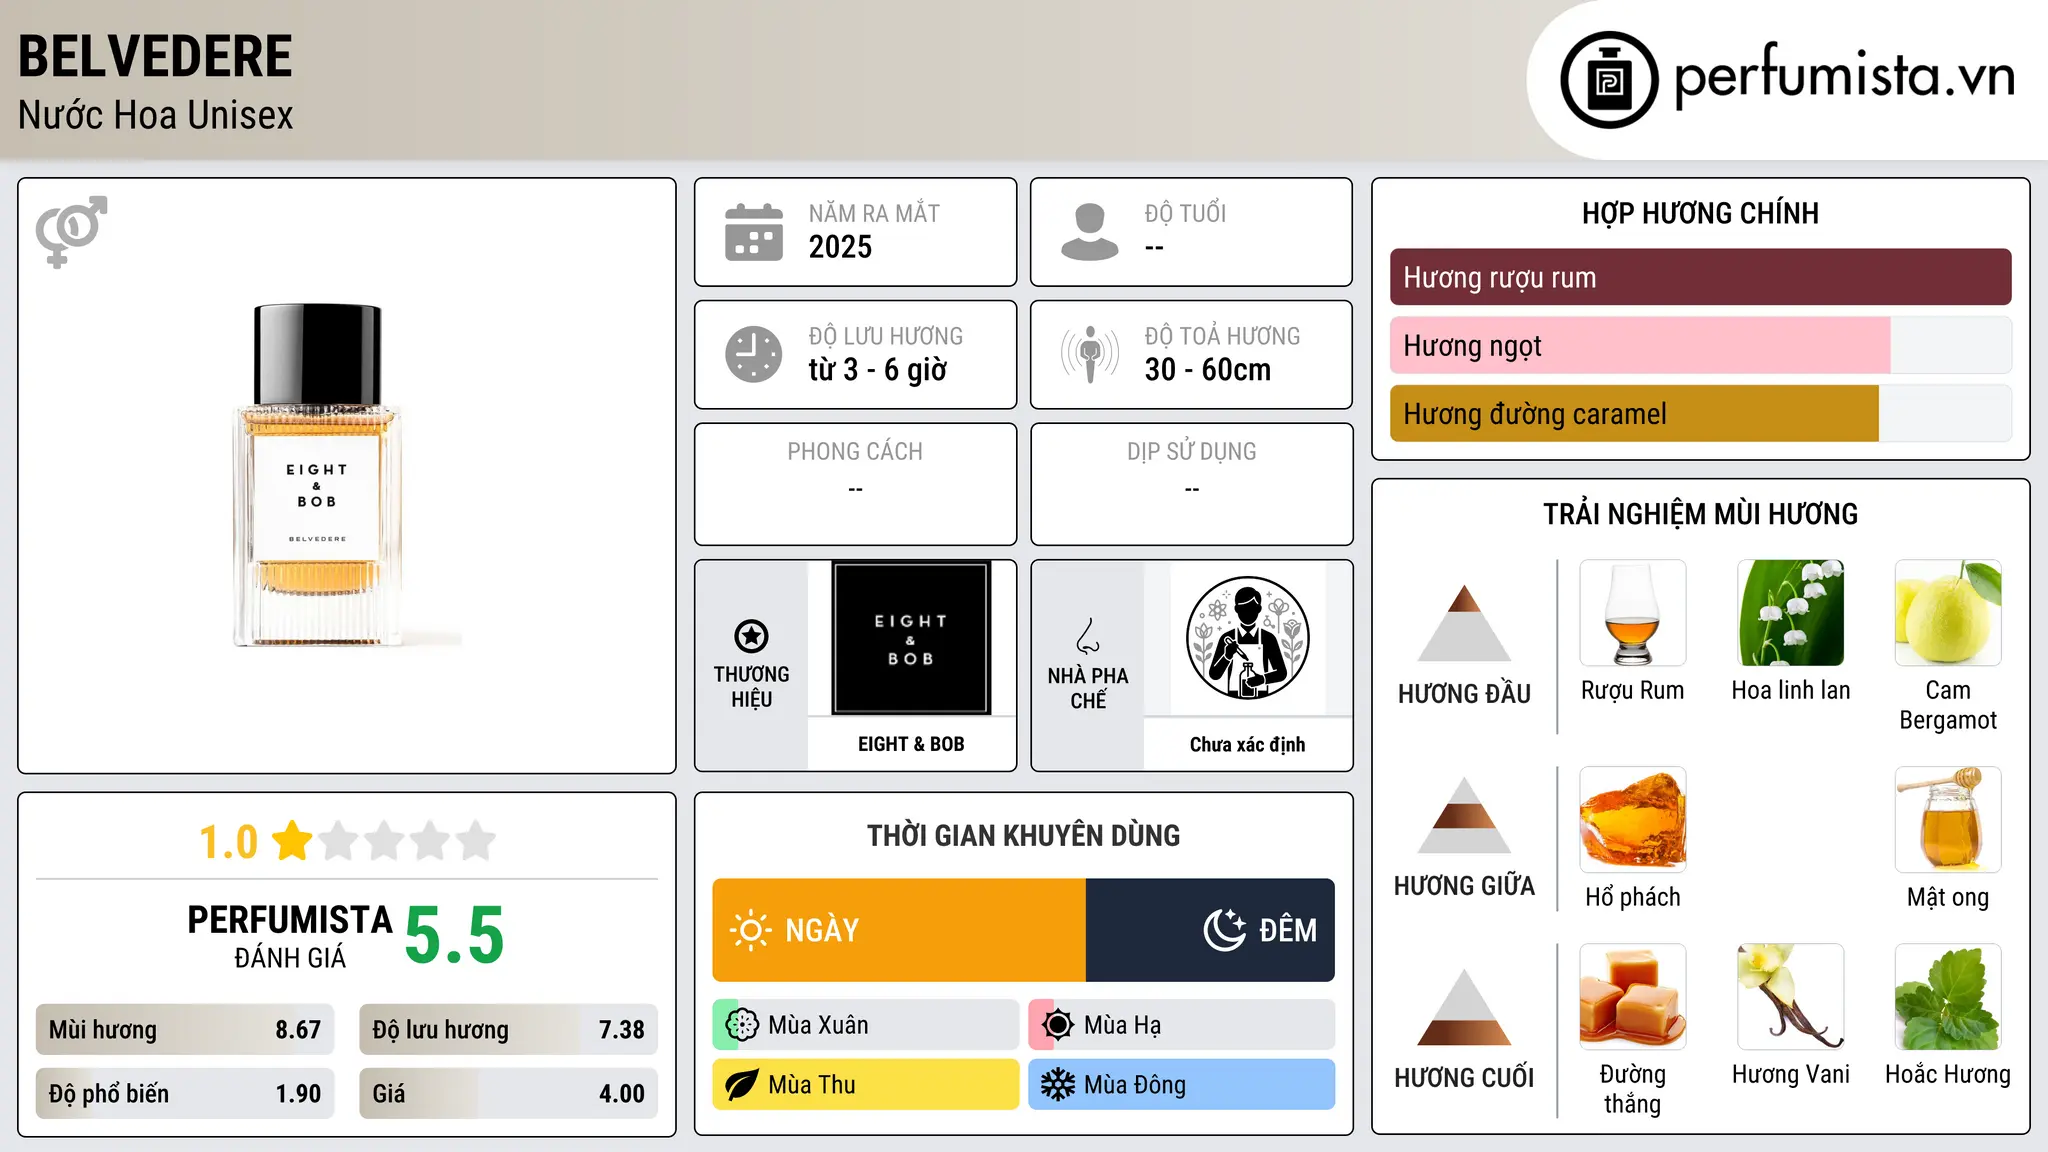Click the DỊP SỬ DỤNG label

[1191, 451]
